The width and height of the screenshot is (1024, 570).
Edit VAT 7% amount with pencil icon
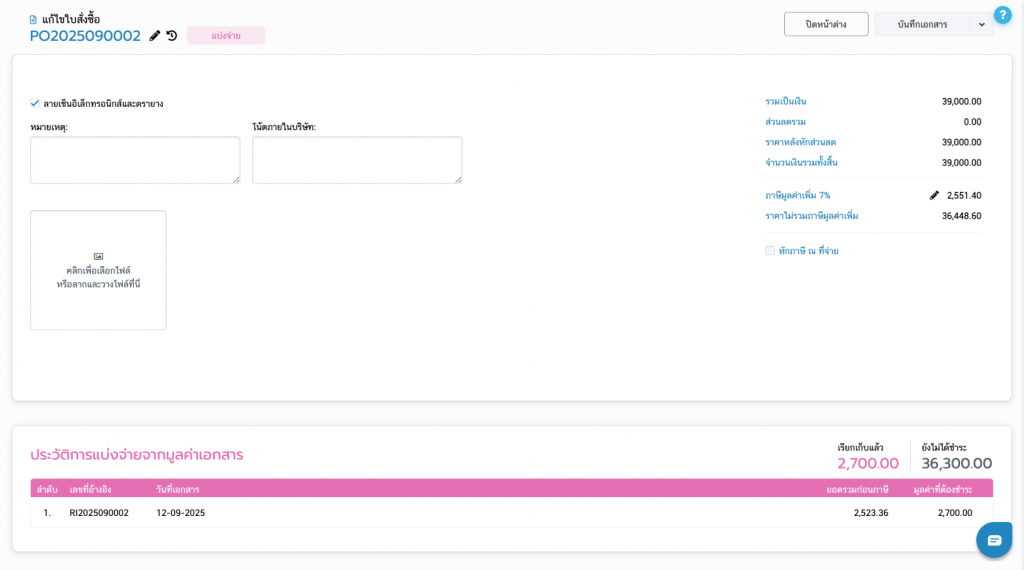[934, 196]
